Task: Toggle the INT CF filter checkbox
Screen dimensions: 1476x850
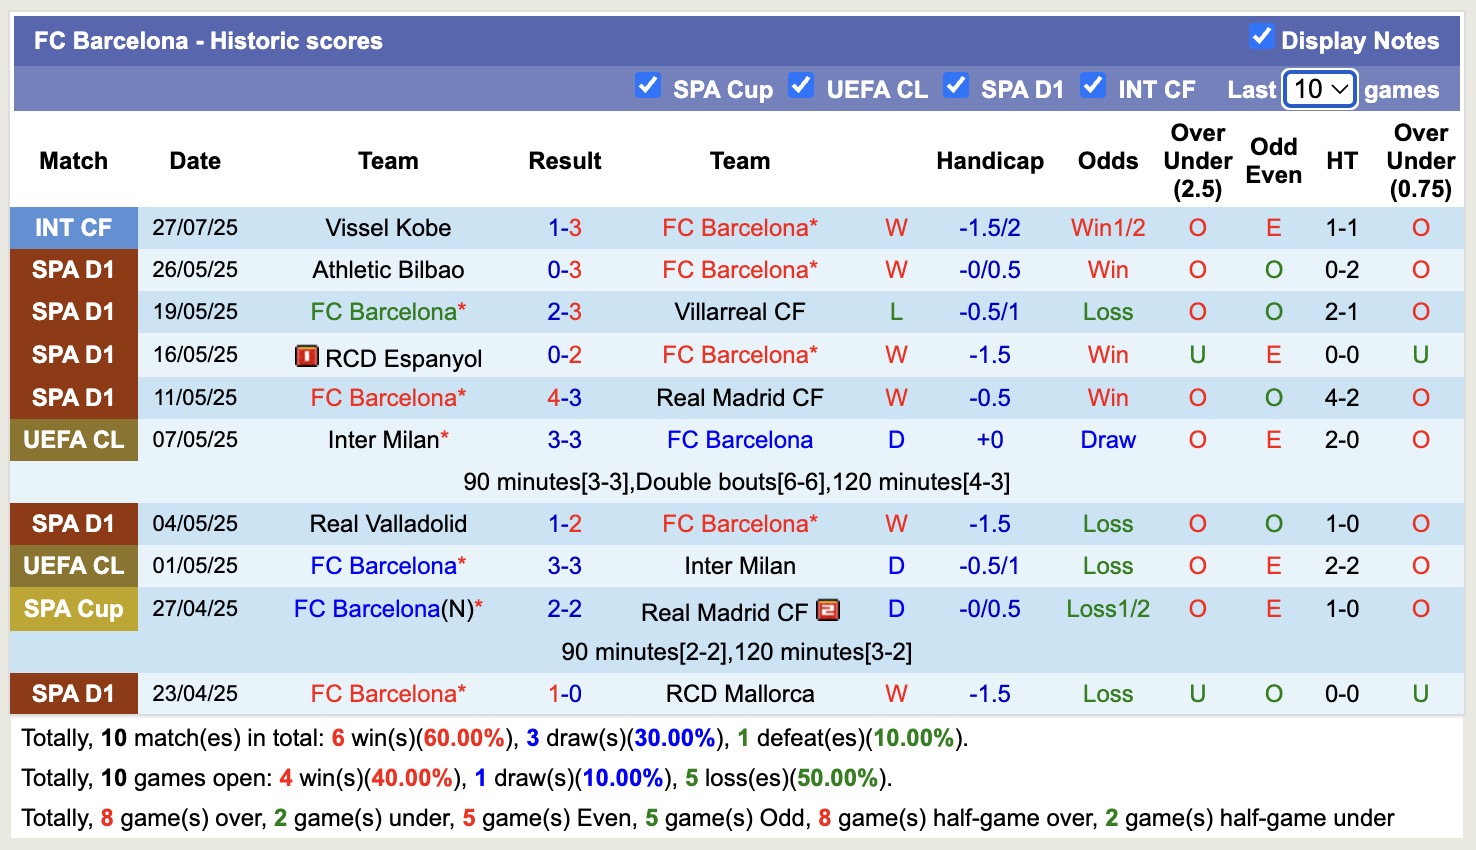Action: (x=1093, y=86)
